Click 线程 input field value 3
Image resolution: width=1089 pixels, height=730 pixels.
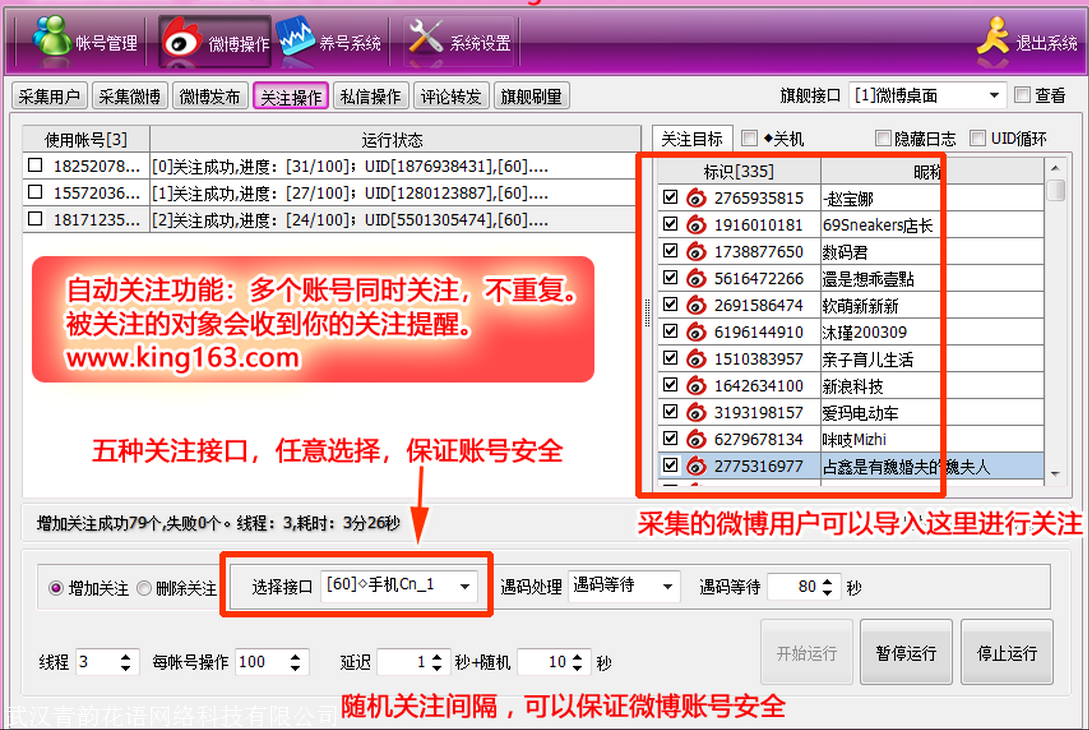(x=97, y=662)
